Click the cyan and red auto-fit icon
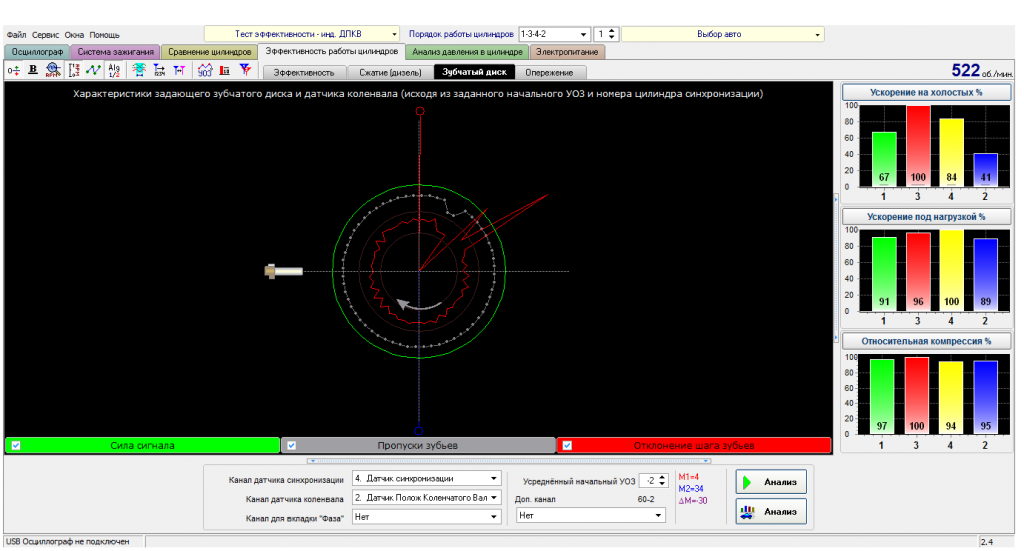 [x=138, y=71]
